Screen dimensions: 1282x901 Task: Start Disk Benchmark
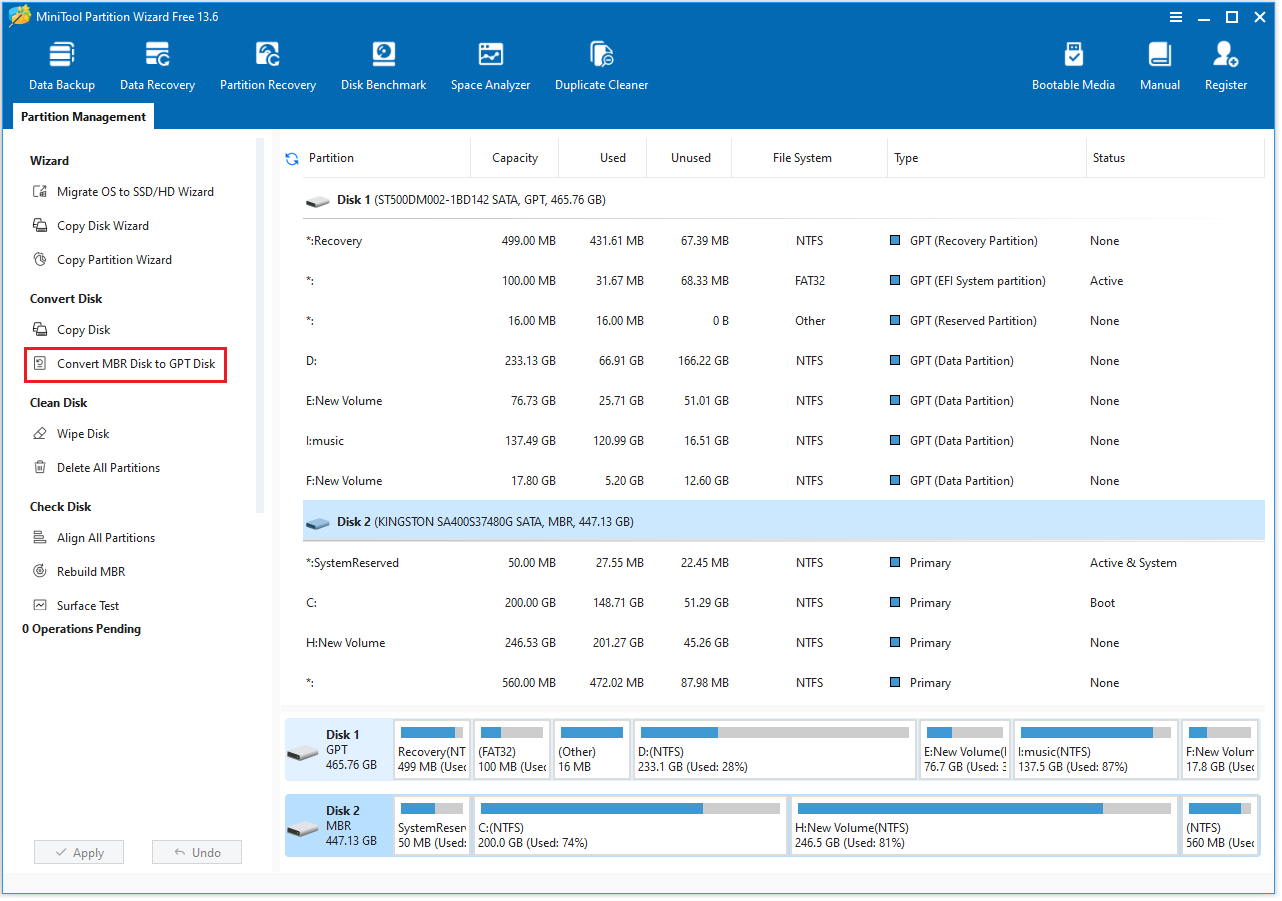coord(384,66)
